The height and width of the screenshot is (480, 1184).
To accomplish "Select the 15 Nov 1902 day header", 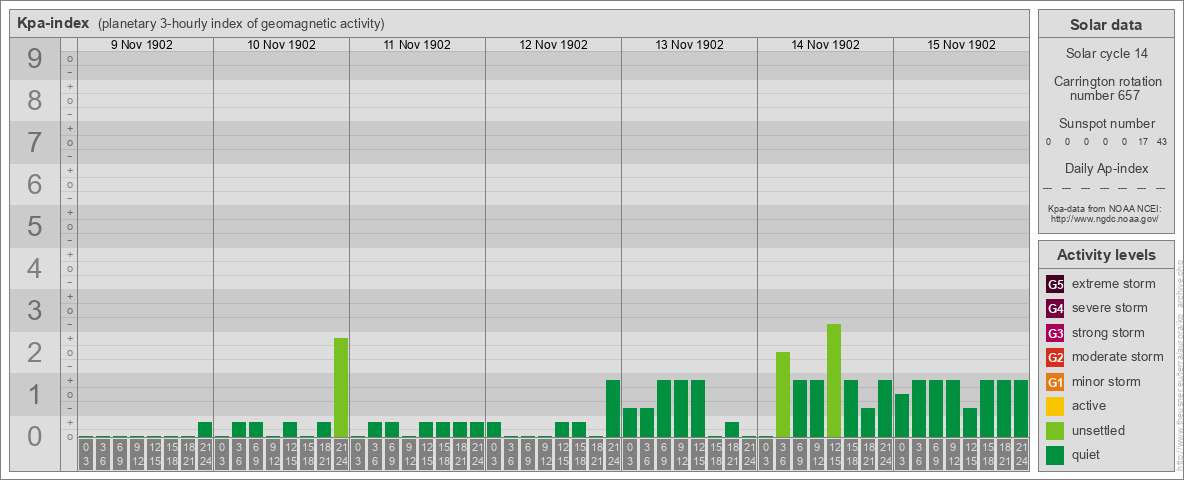I will pyautogui.click(x=961, y=45).
